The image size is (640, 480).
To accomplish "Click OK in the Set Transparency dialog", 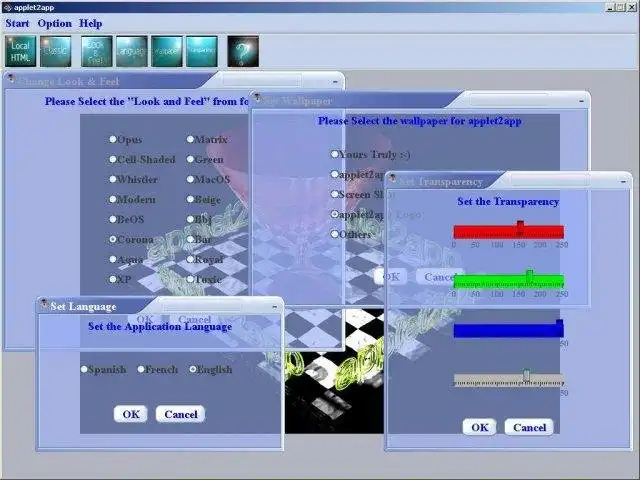I will tap(480, 427).
